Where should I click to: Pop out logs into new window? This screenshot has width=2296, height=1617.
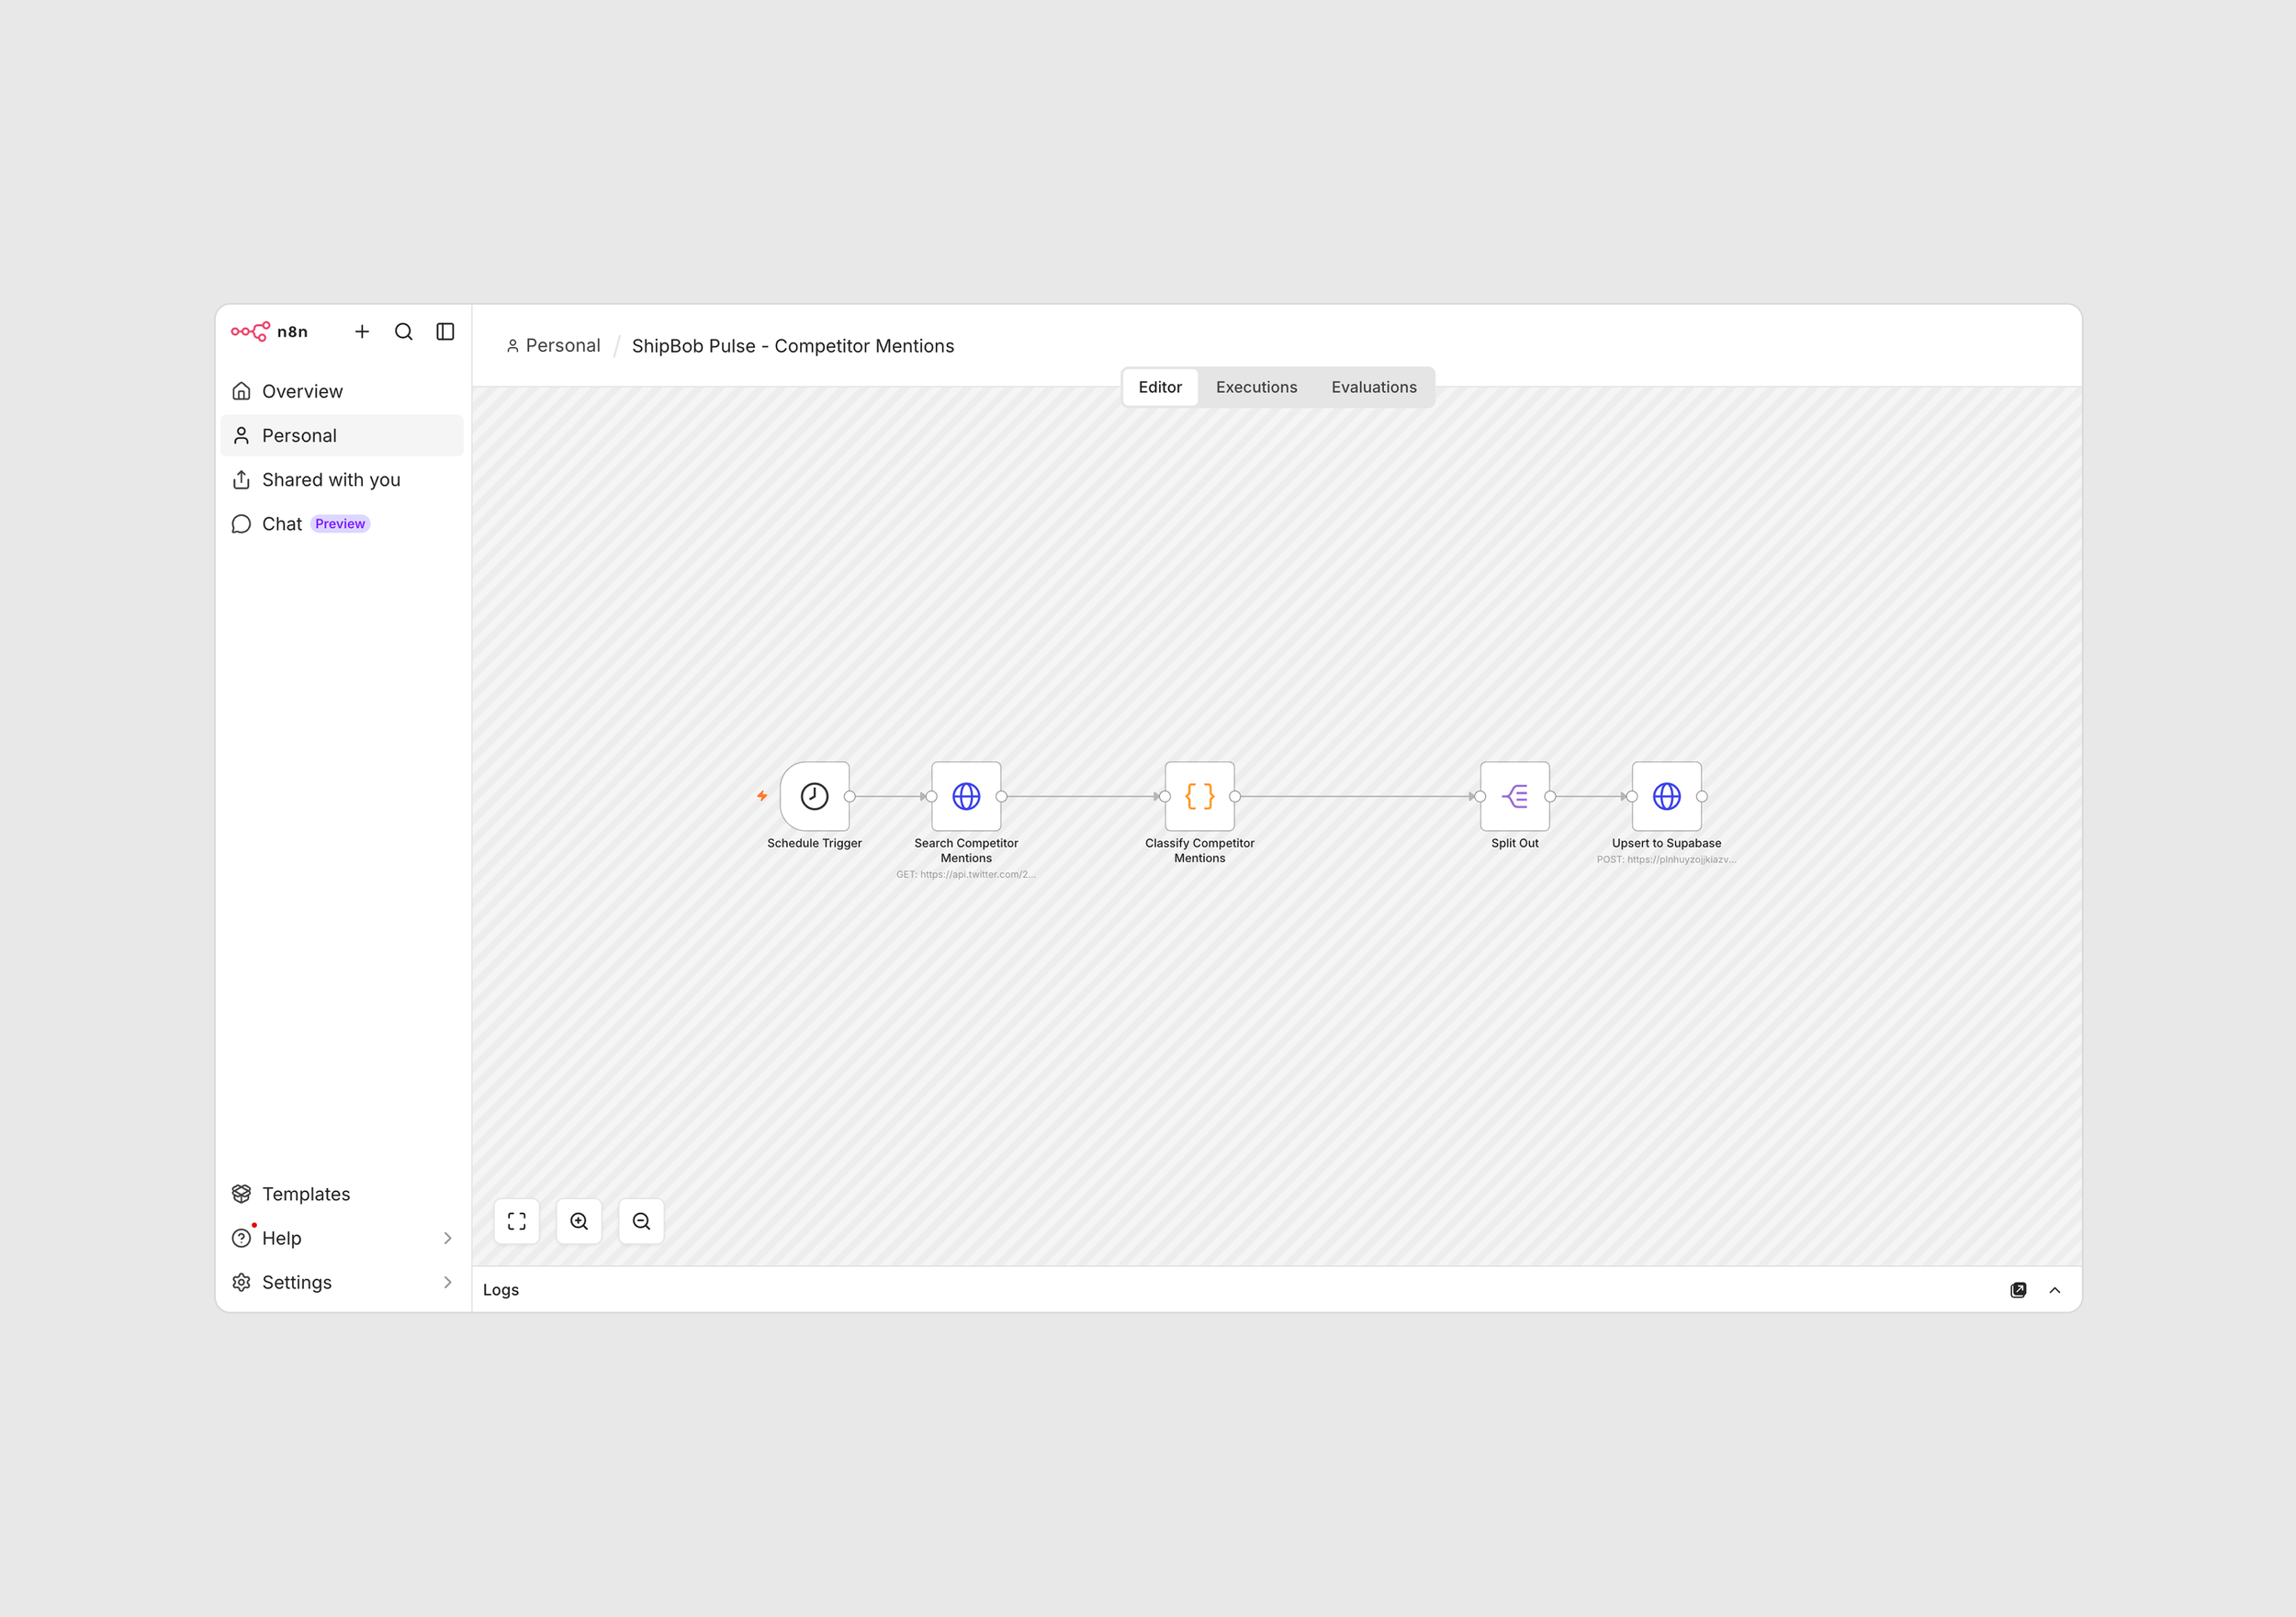pos(2018,1290)
